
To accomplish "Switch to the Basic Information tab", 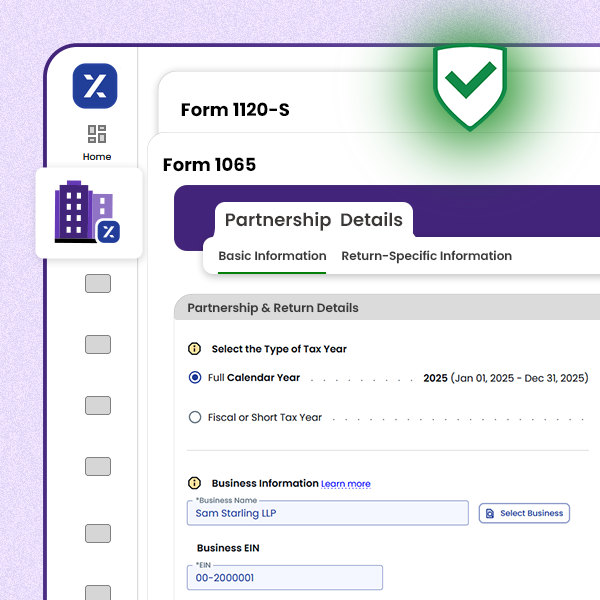I will (272, 256).
